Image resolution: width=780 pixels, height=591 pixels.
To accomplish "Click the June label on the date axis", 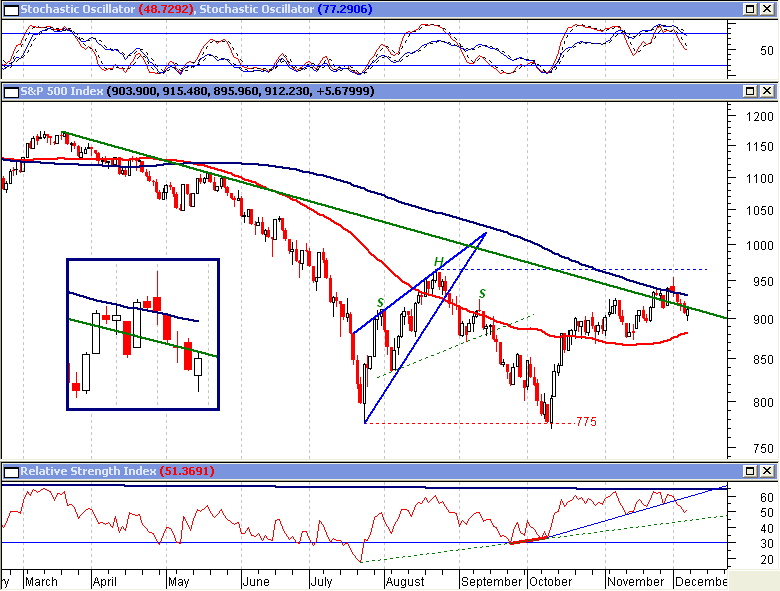I will pyautogui.click(x=256, y=582).
